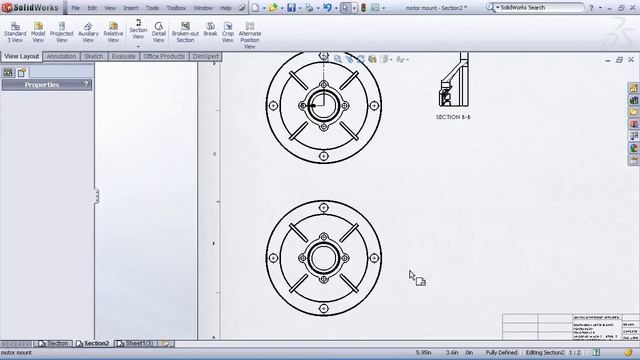Click the Rotate View icon in view toolbar
The width and height of the screenshot is (640, 360).
(360, 59)
